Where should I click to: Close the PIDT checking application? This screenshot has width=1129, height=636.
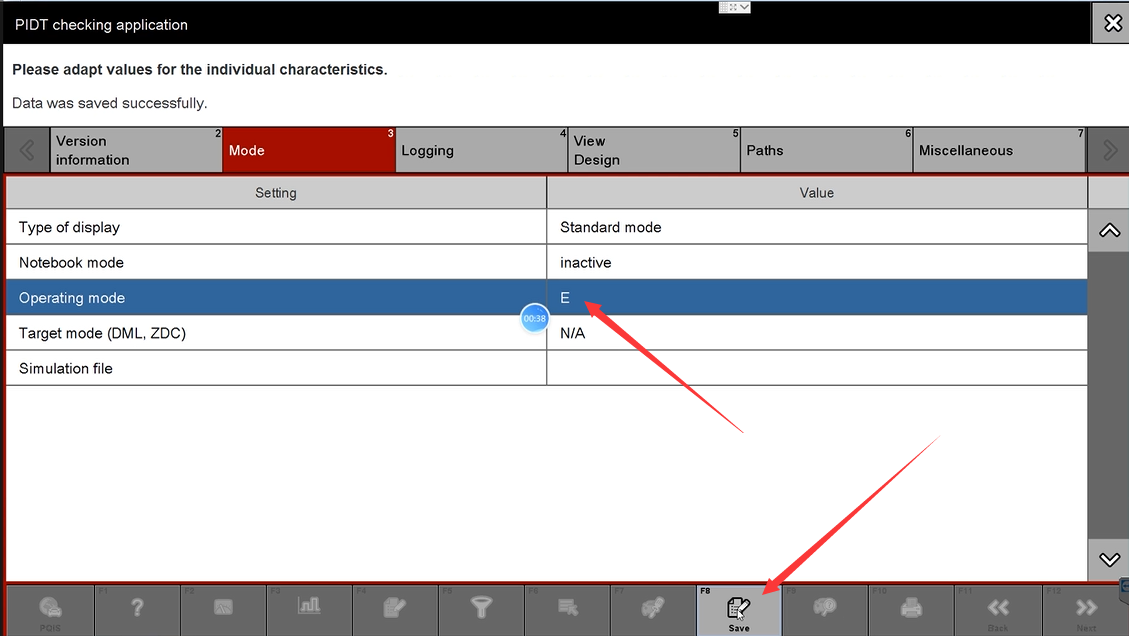(1110, 23)
